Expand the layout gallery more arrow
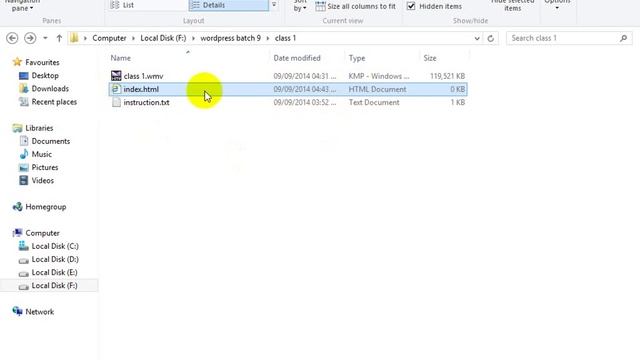Viewport: 640px width, 360px height. pyautogui.click(x=274, y=5)
